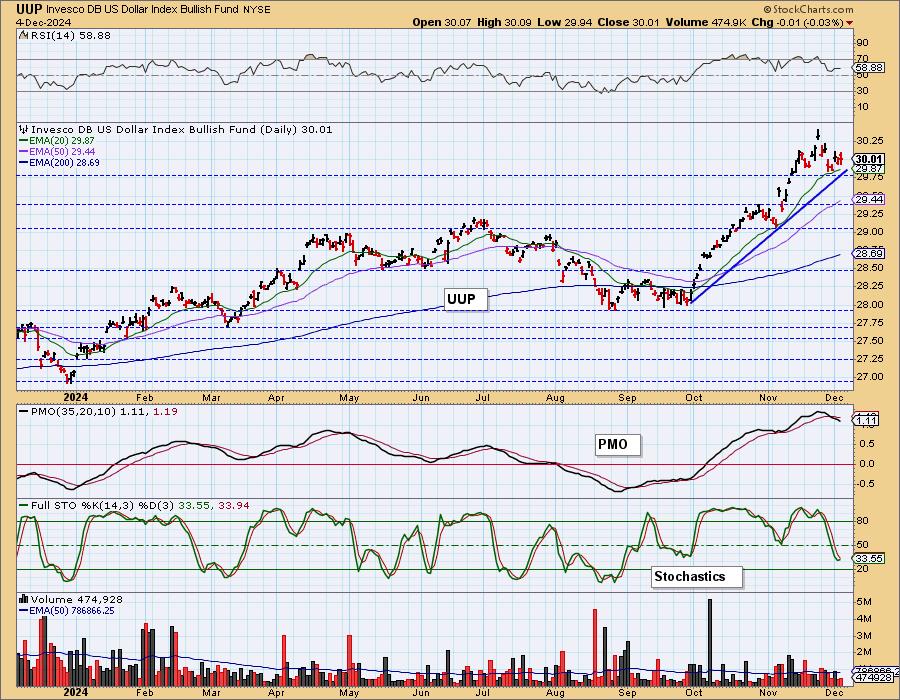Screen dimensions: 900x700
Task: Click the RSI(14) 58.88 legend text
Action: click(x=70, y=35)
